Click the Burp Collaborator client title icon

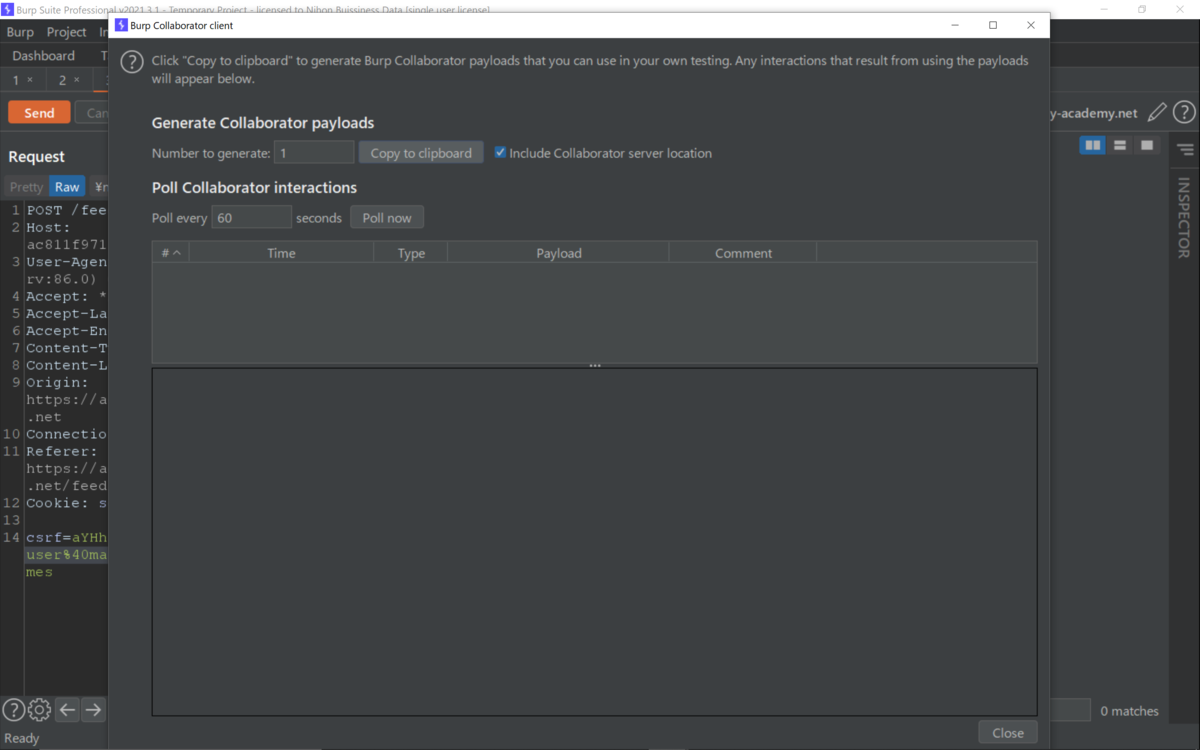point(121,25)
